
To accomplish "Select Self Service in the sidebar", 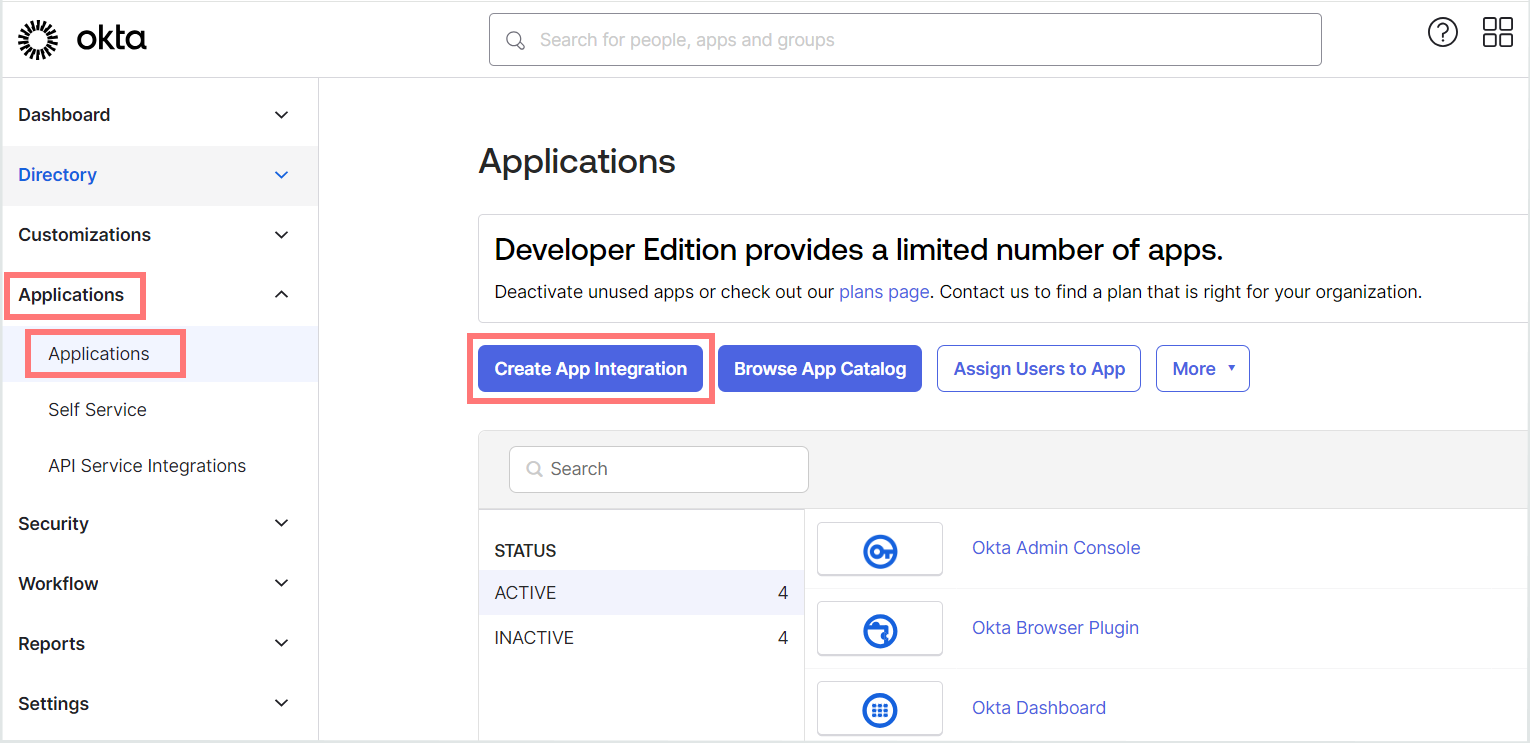I will (97, 410).
